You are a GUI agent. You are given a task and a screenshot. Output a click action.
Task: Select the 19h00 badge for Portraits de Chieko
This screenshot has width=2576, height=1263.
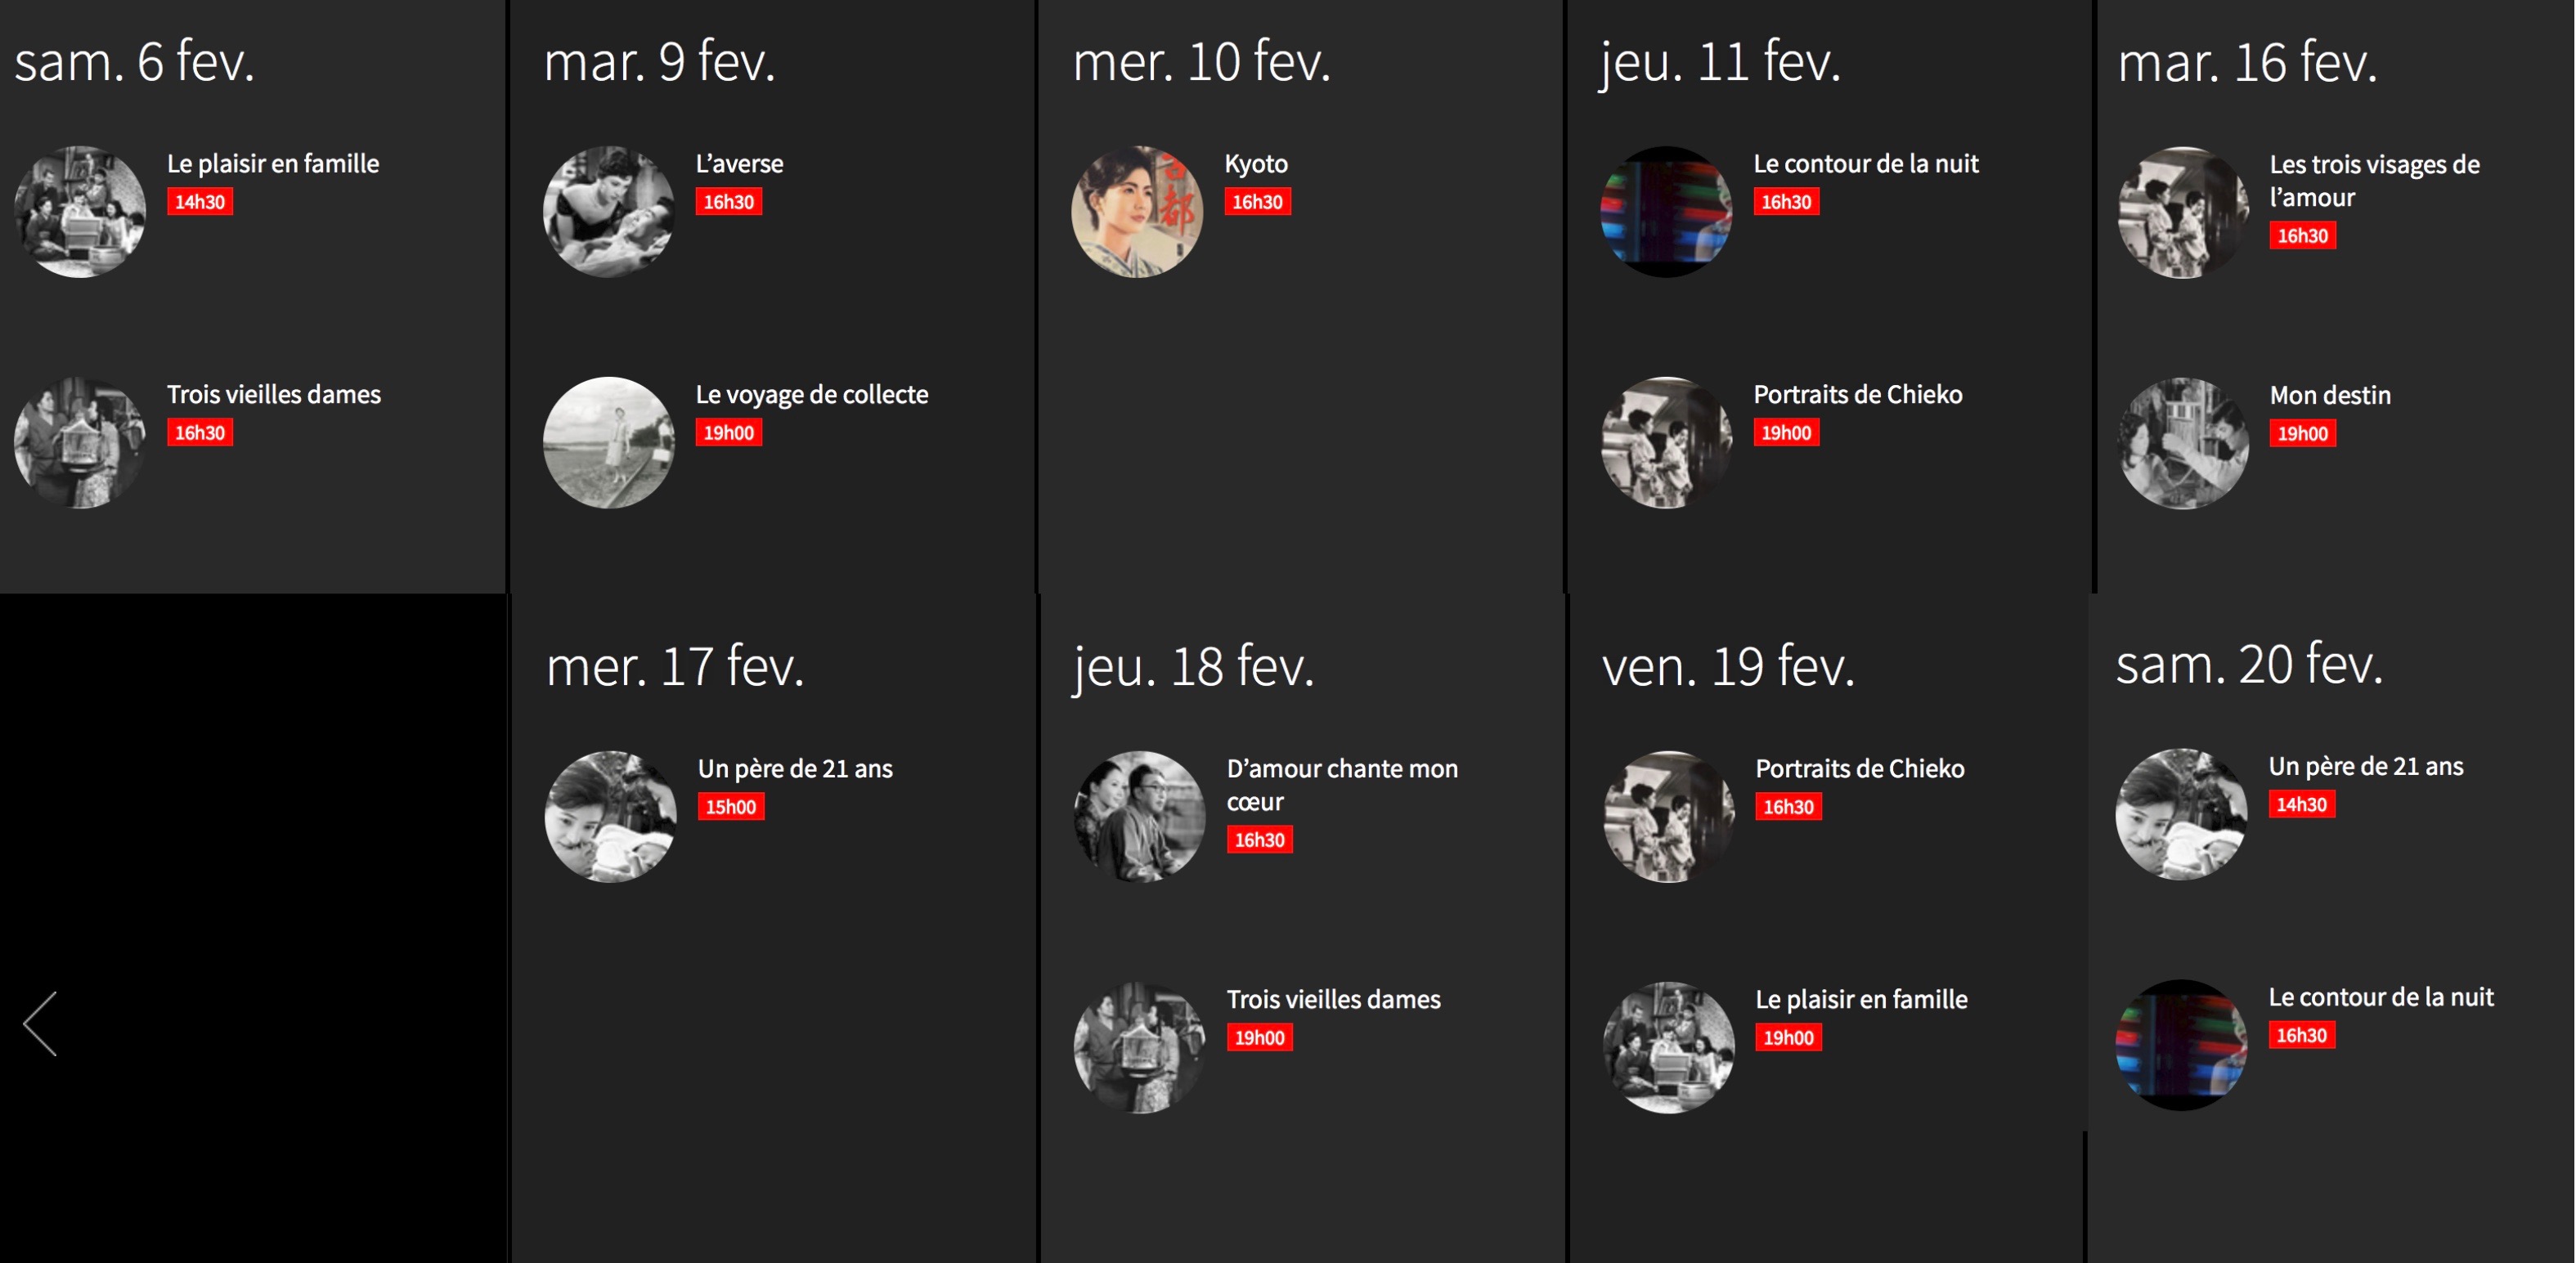[1785, 433]
